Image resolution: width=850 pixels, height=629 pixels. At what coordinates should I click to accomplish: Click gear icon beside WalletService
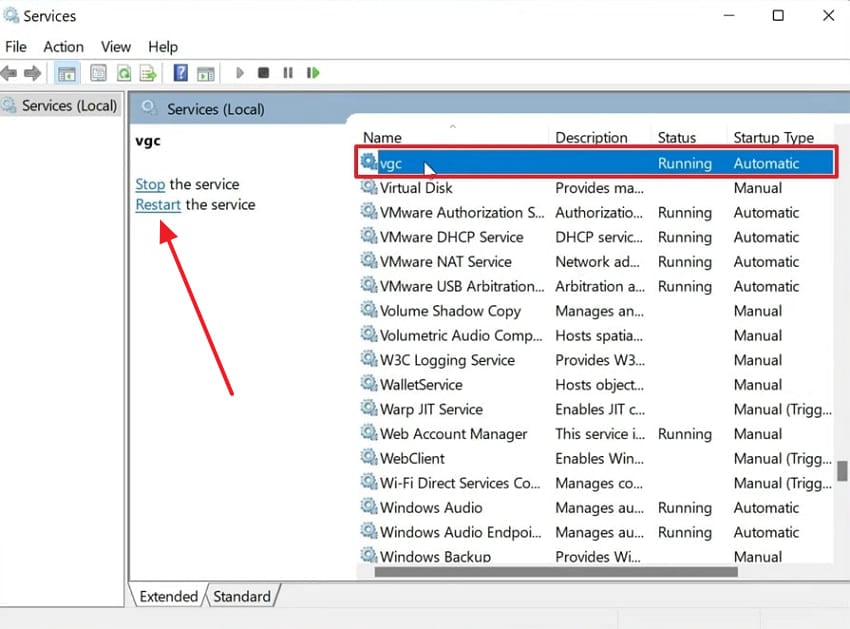point(369,383)
